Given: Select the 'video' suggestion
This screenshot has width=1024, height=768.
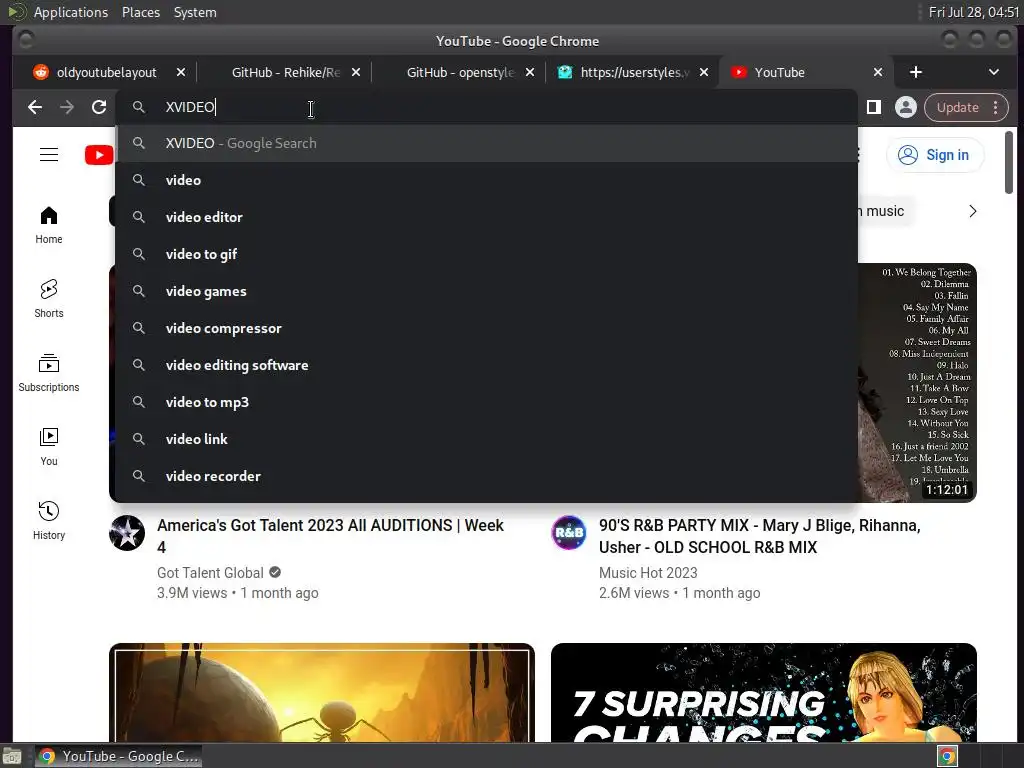Looking at the screenshot, I should (487, 180).
